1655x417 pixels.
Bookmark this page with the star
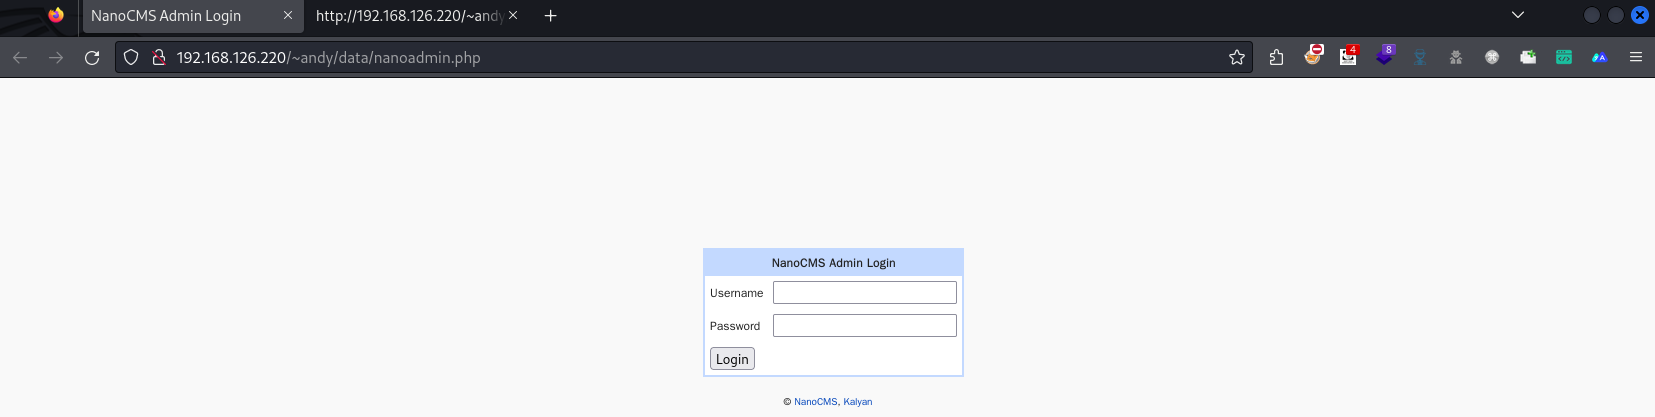pos(1237,58)
